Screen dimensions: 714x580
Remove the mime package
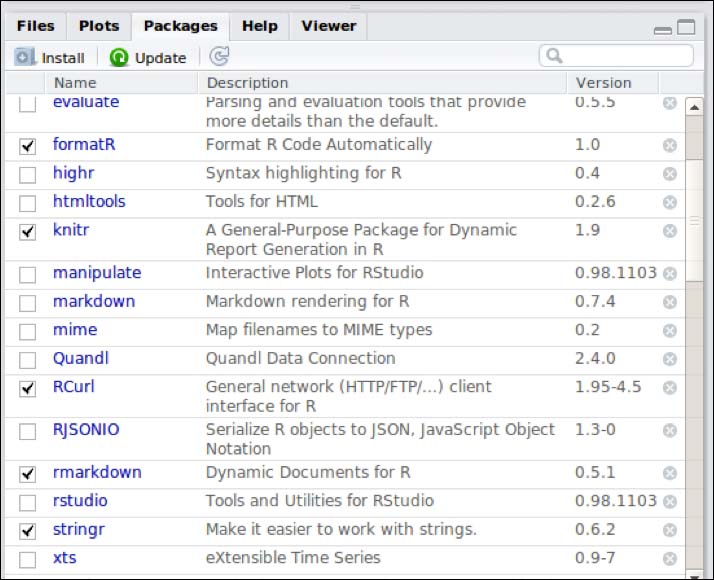(x=669, y=331)
